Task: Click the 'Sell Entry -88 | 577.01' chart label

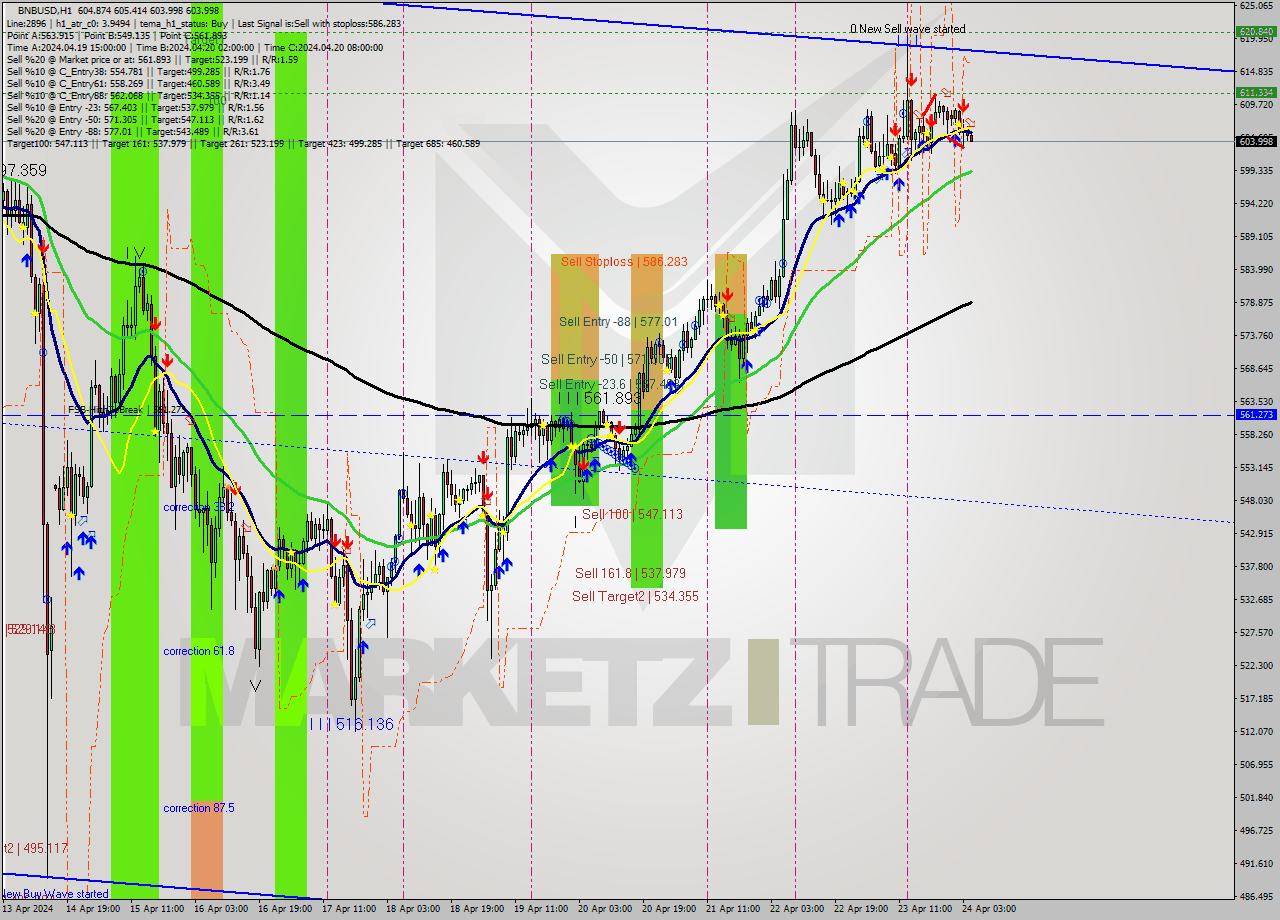Action: (618, 322)
